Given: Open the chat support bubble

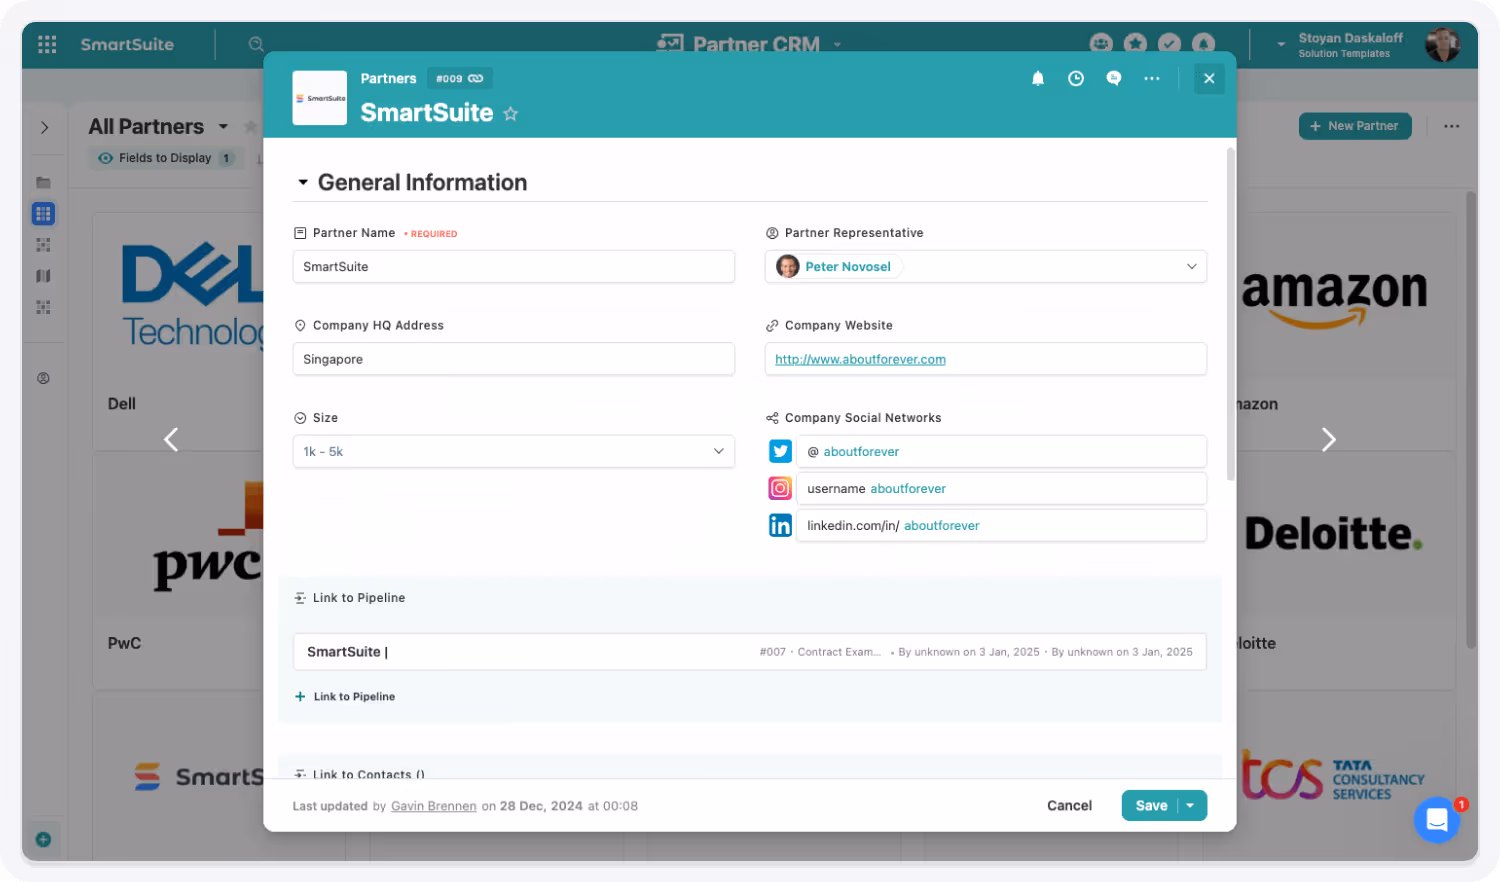Looking at the screenshot, I should click(1437, 820).
